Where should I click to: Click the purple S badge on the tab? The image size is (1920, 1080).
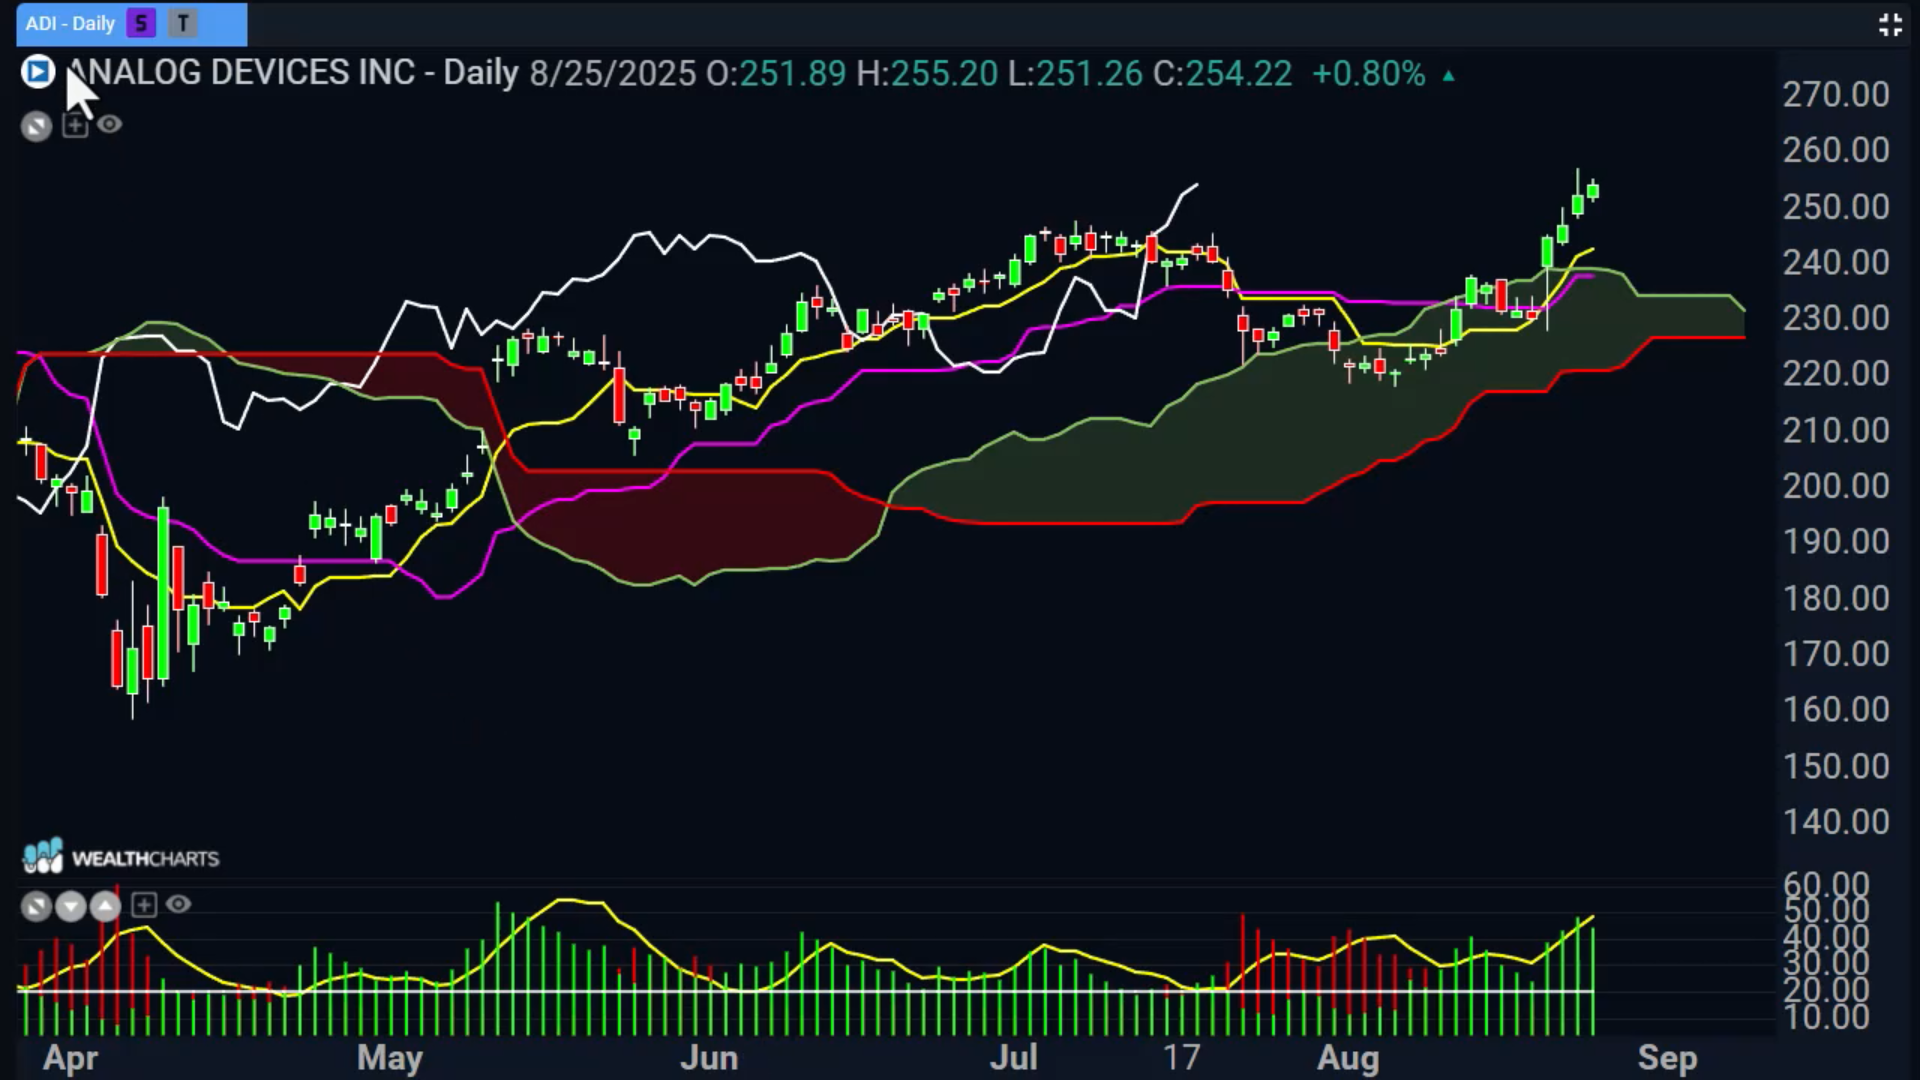coord(142,23)
